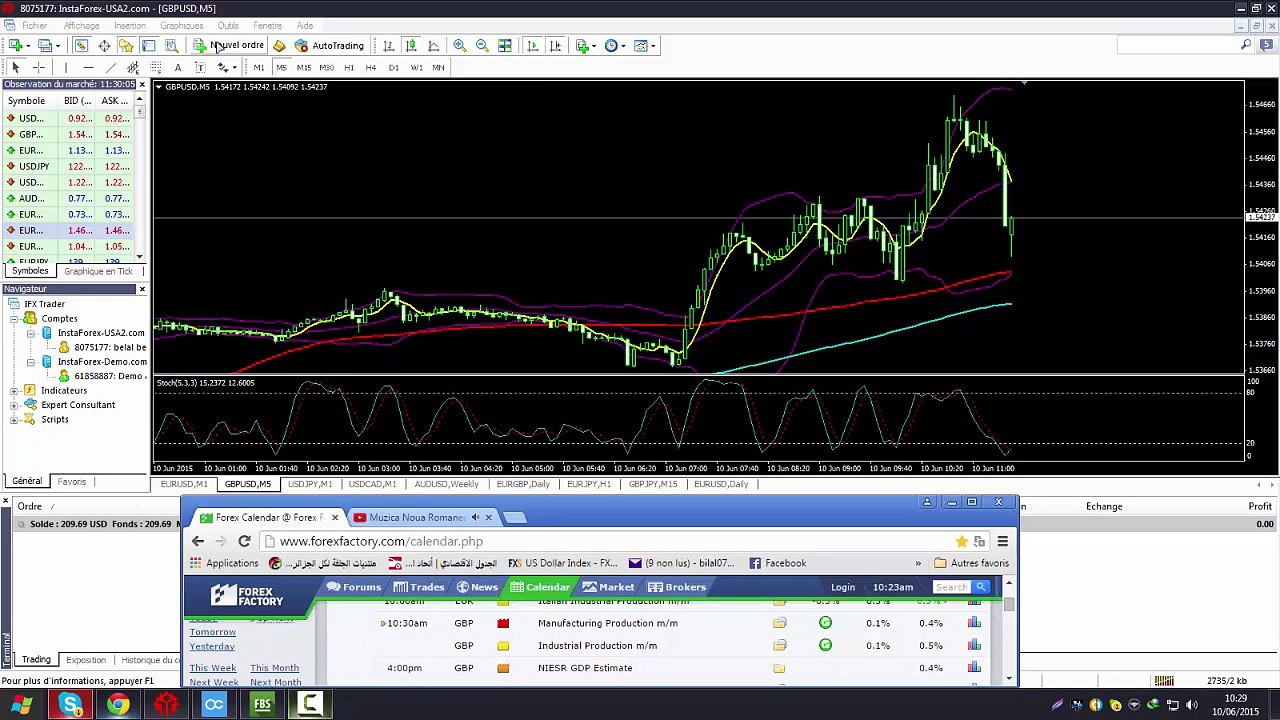Draw a vertical line tool

pos(65,67)
